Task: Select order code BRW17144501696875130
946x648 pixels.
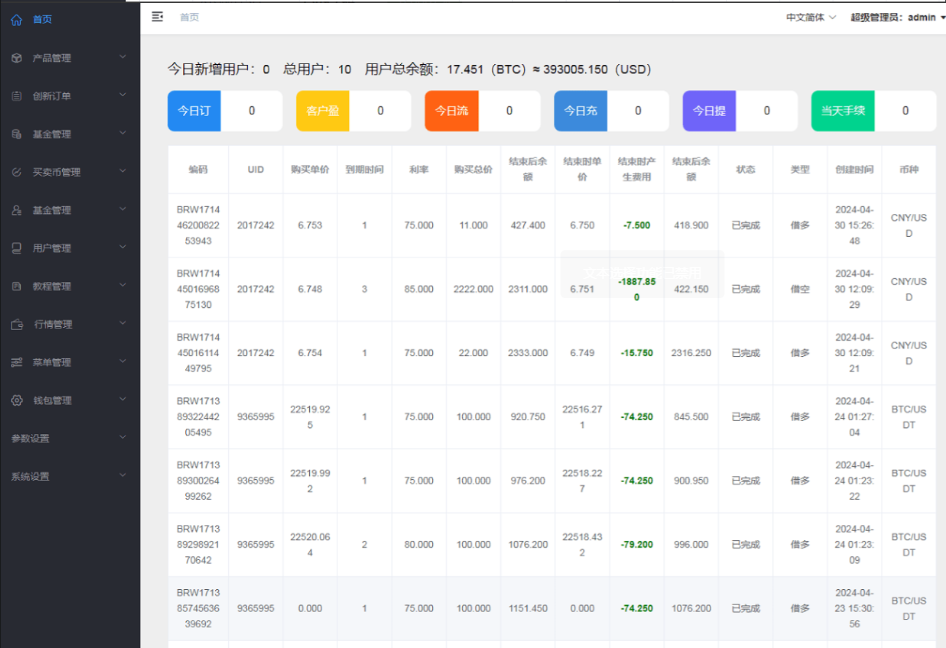Action: click(x=198, y=289)
